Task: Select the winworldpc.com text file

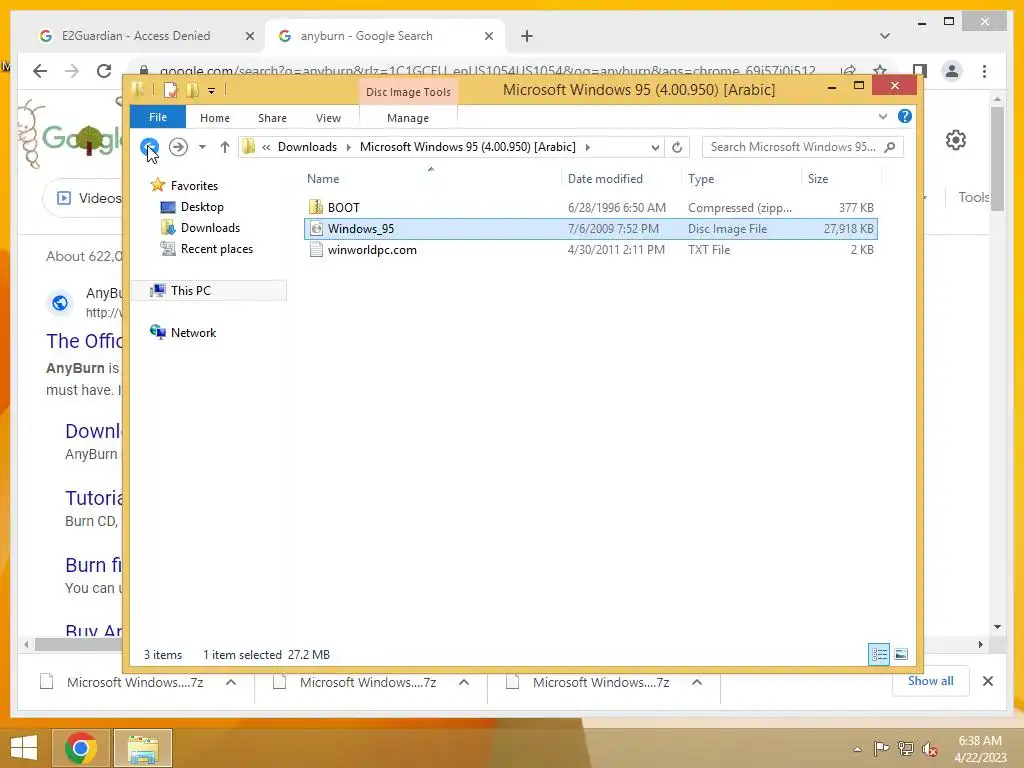Action: click(590, 249)
